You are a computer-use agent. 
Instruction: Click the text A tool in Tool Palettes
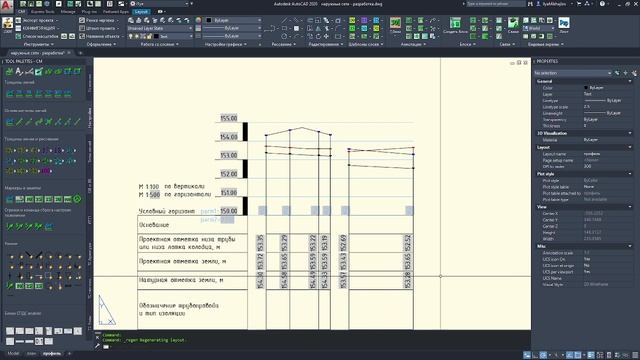19,72
